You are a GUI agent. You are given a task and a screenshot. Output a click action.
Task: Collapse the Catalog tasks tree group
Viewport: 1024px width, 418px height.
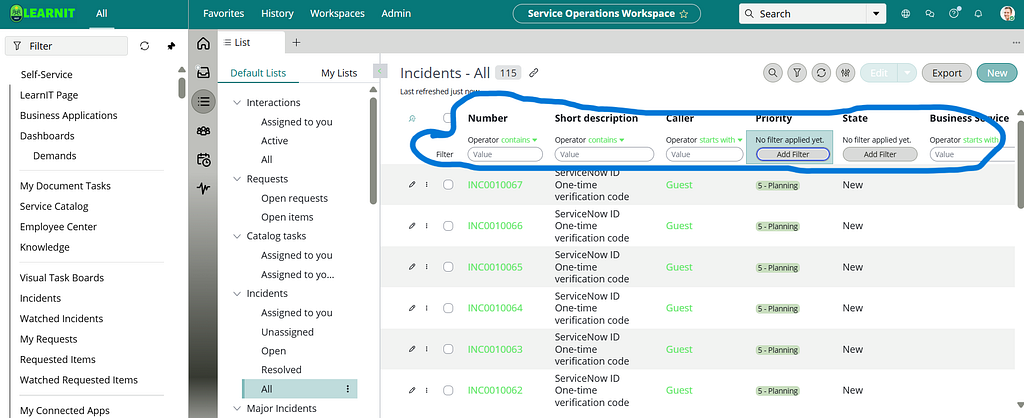[237, 236]
